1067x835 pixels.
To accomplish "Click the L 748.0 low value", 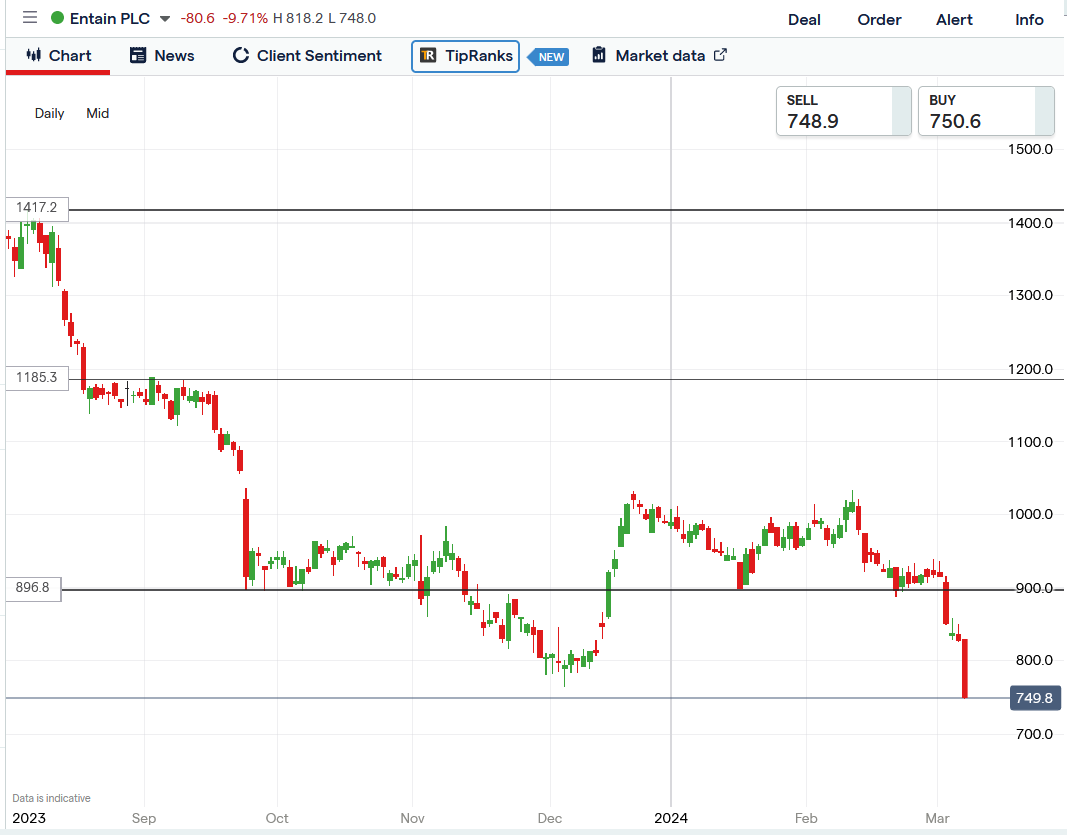I will tap(352, 18).
